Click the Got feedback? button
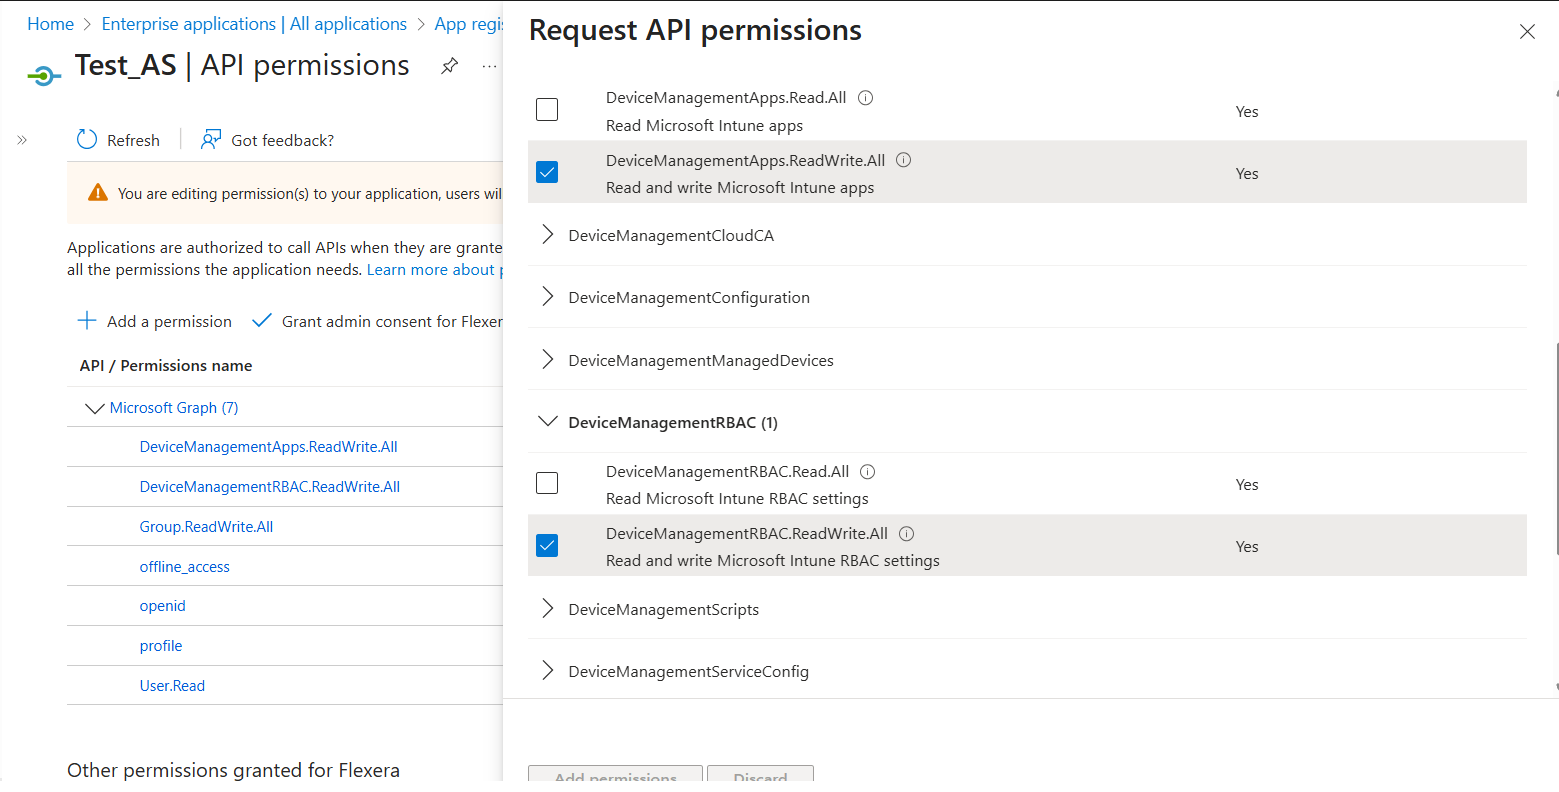The height and width of the screenshot is (792, 1559). (267, 140)
